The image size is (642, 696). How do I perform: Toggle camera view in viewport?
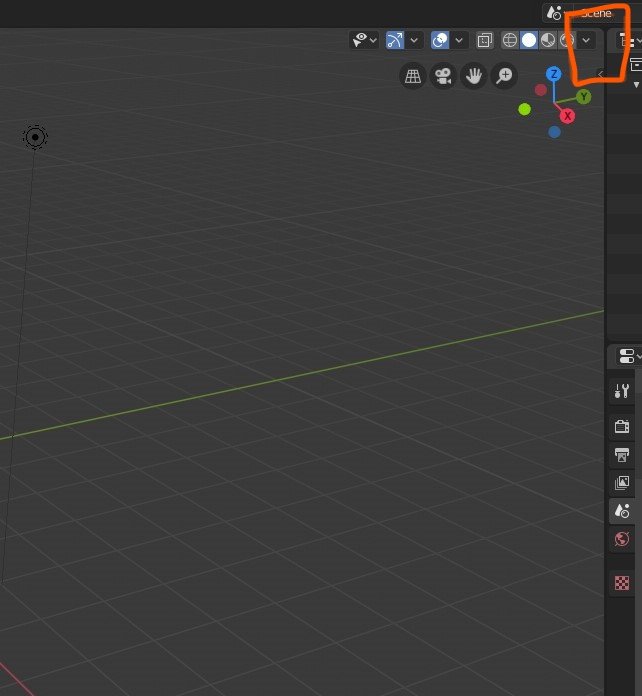pos(442,76)
